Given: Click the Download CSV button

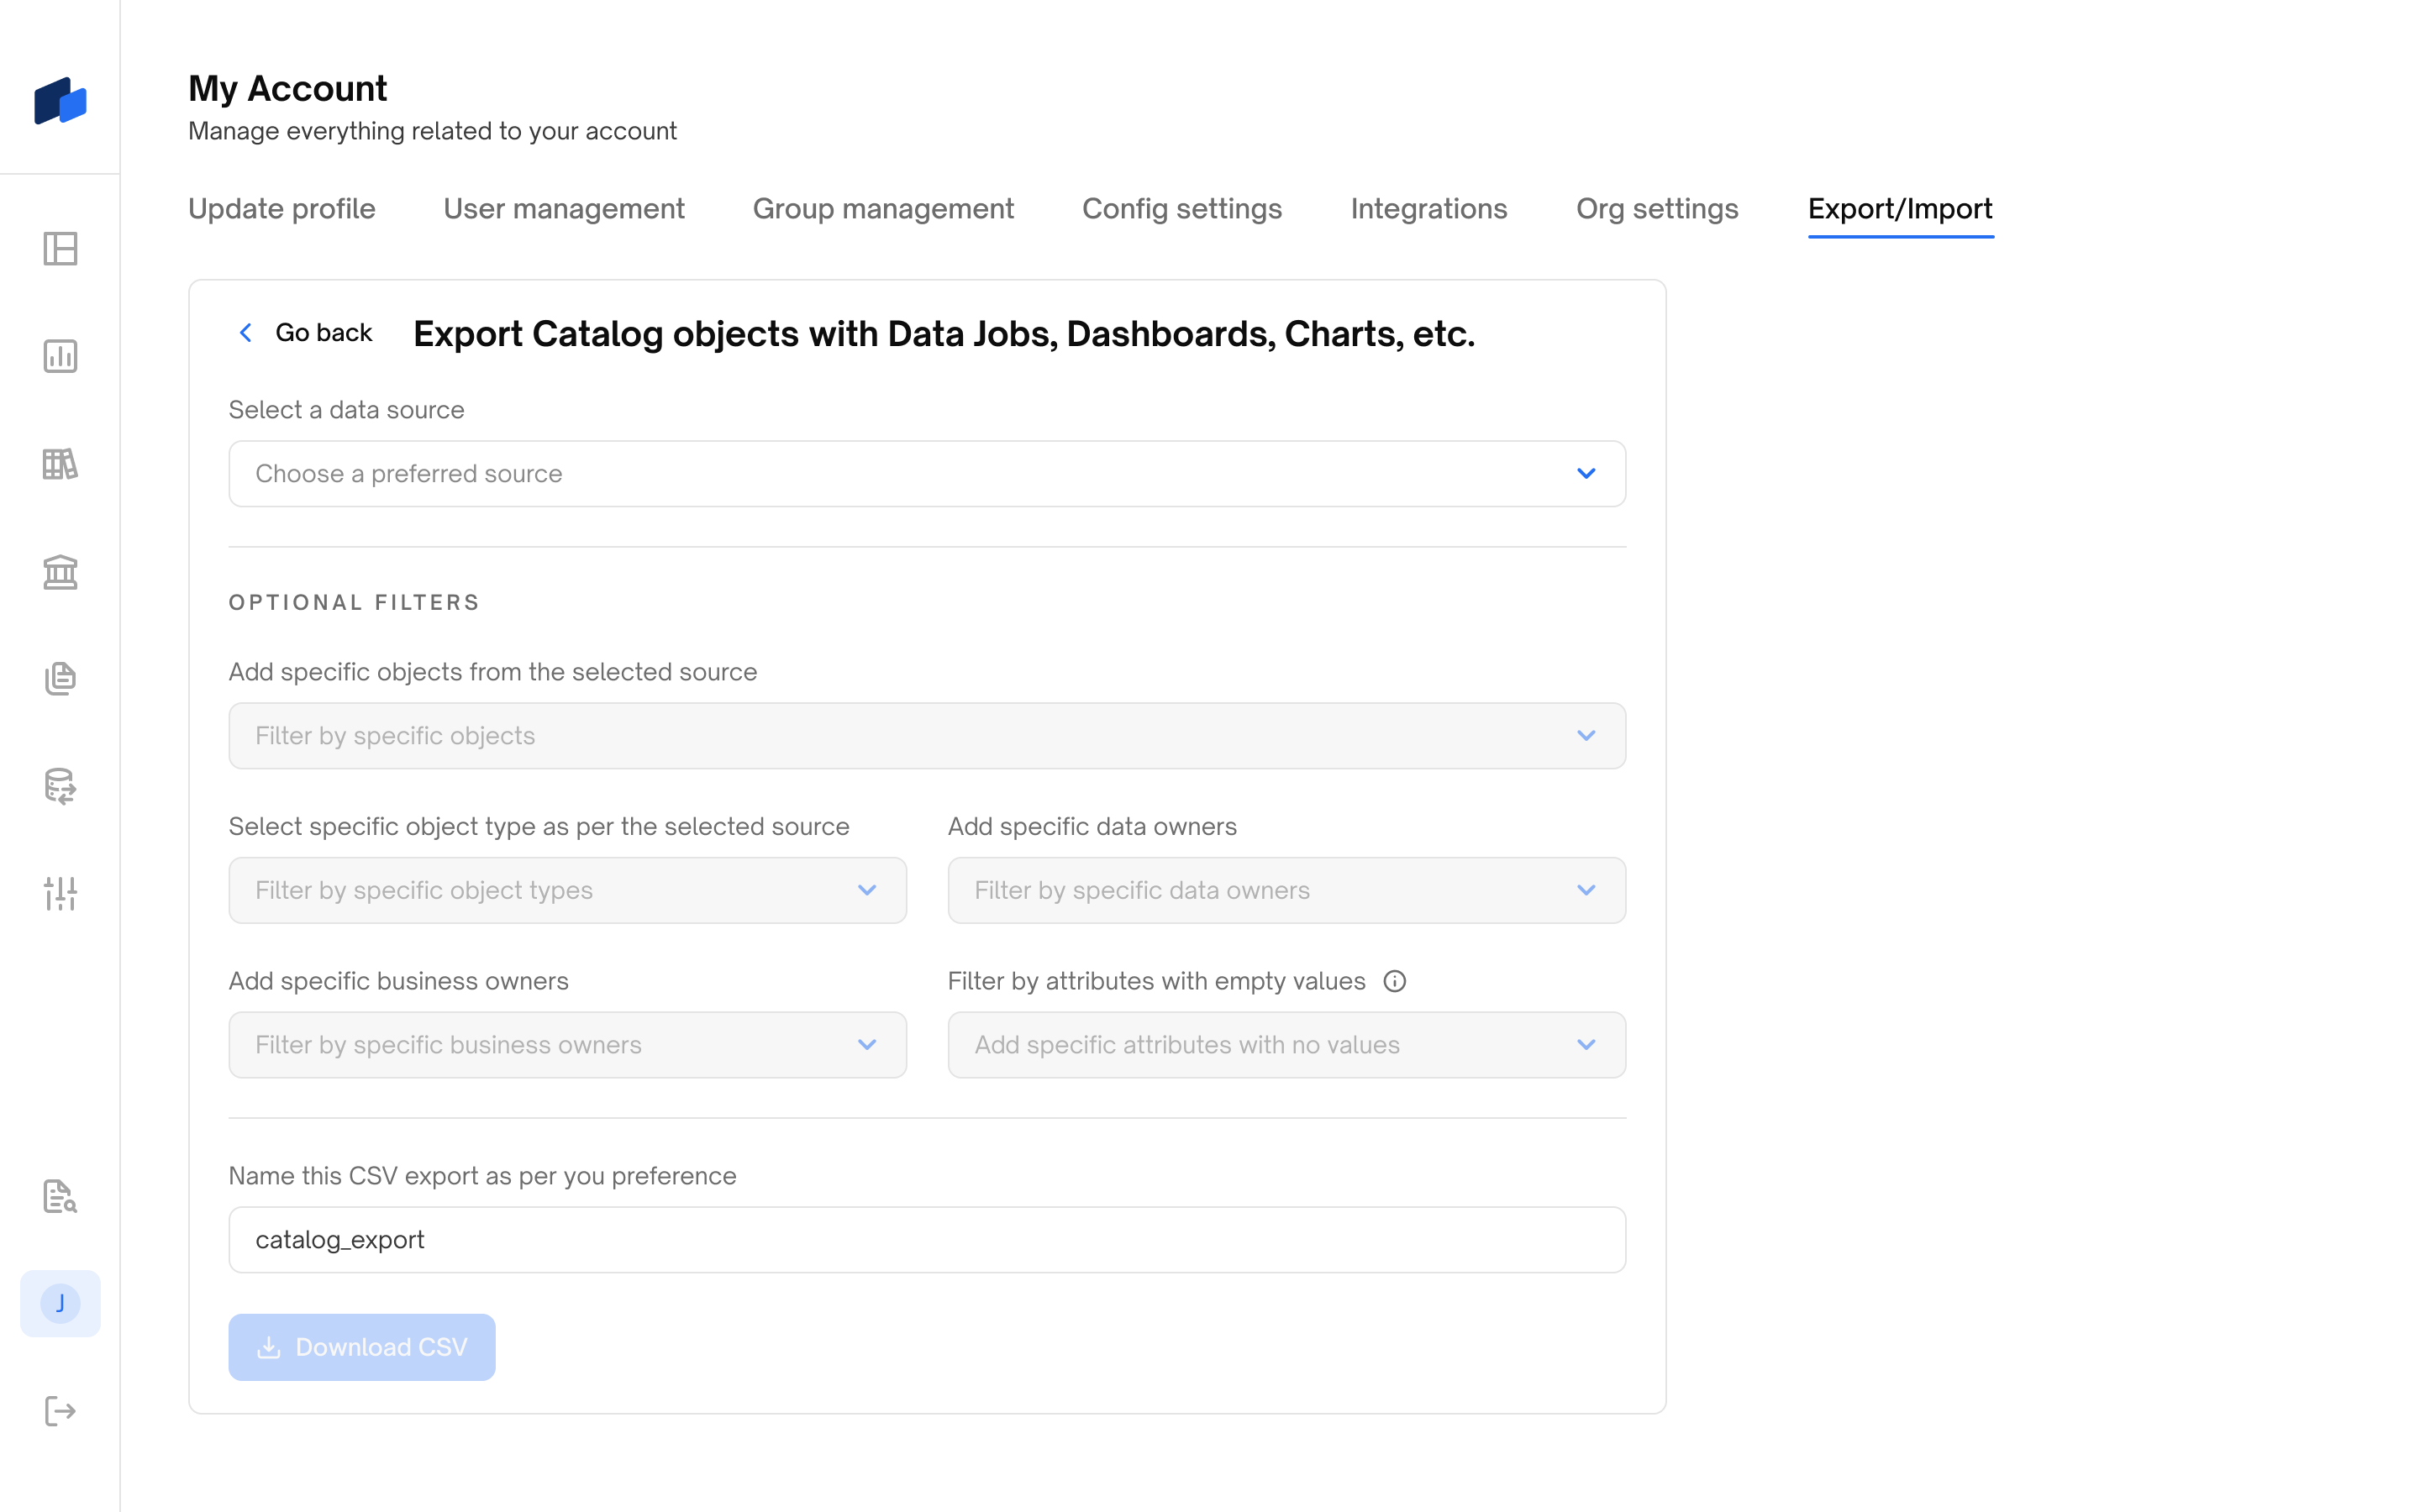Looking at the screenshot, I should [362, 1347].
